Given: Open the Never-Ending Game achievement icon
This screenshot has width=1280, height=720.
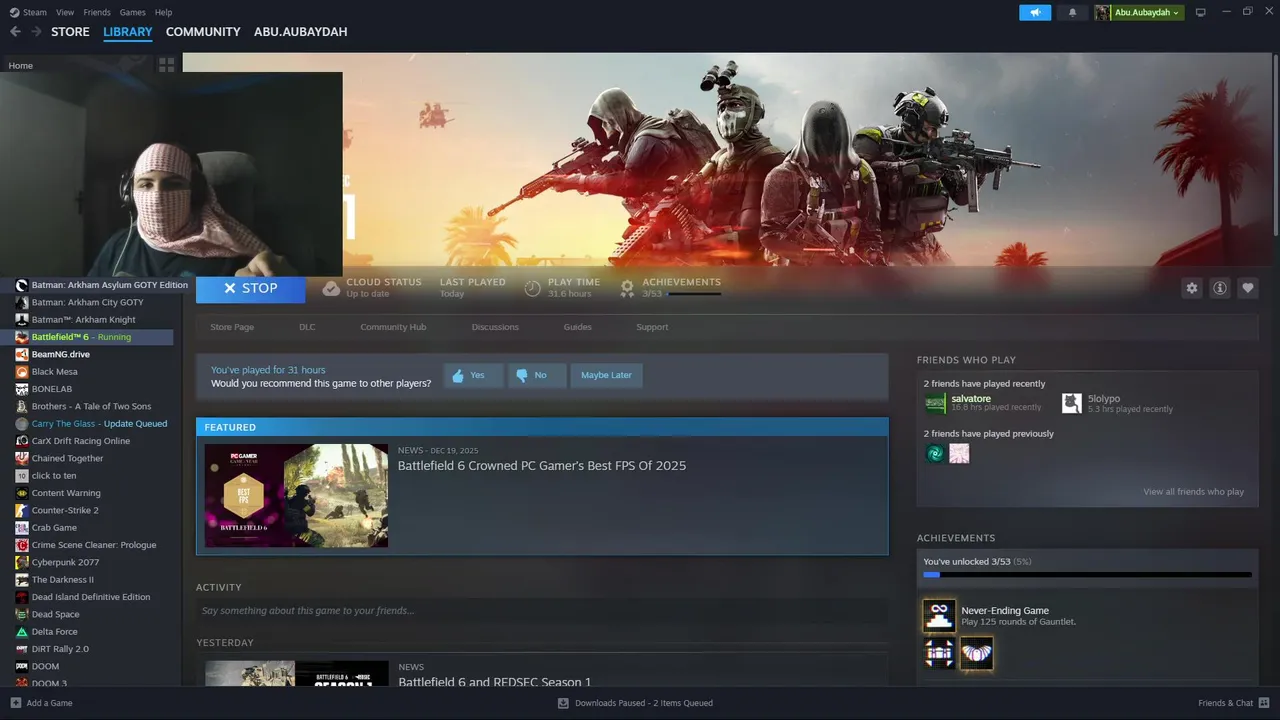Looking at the screenshot, I should point(939,616).
